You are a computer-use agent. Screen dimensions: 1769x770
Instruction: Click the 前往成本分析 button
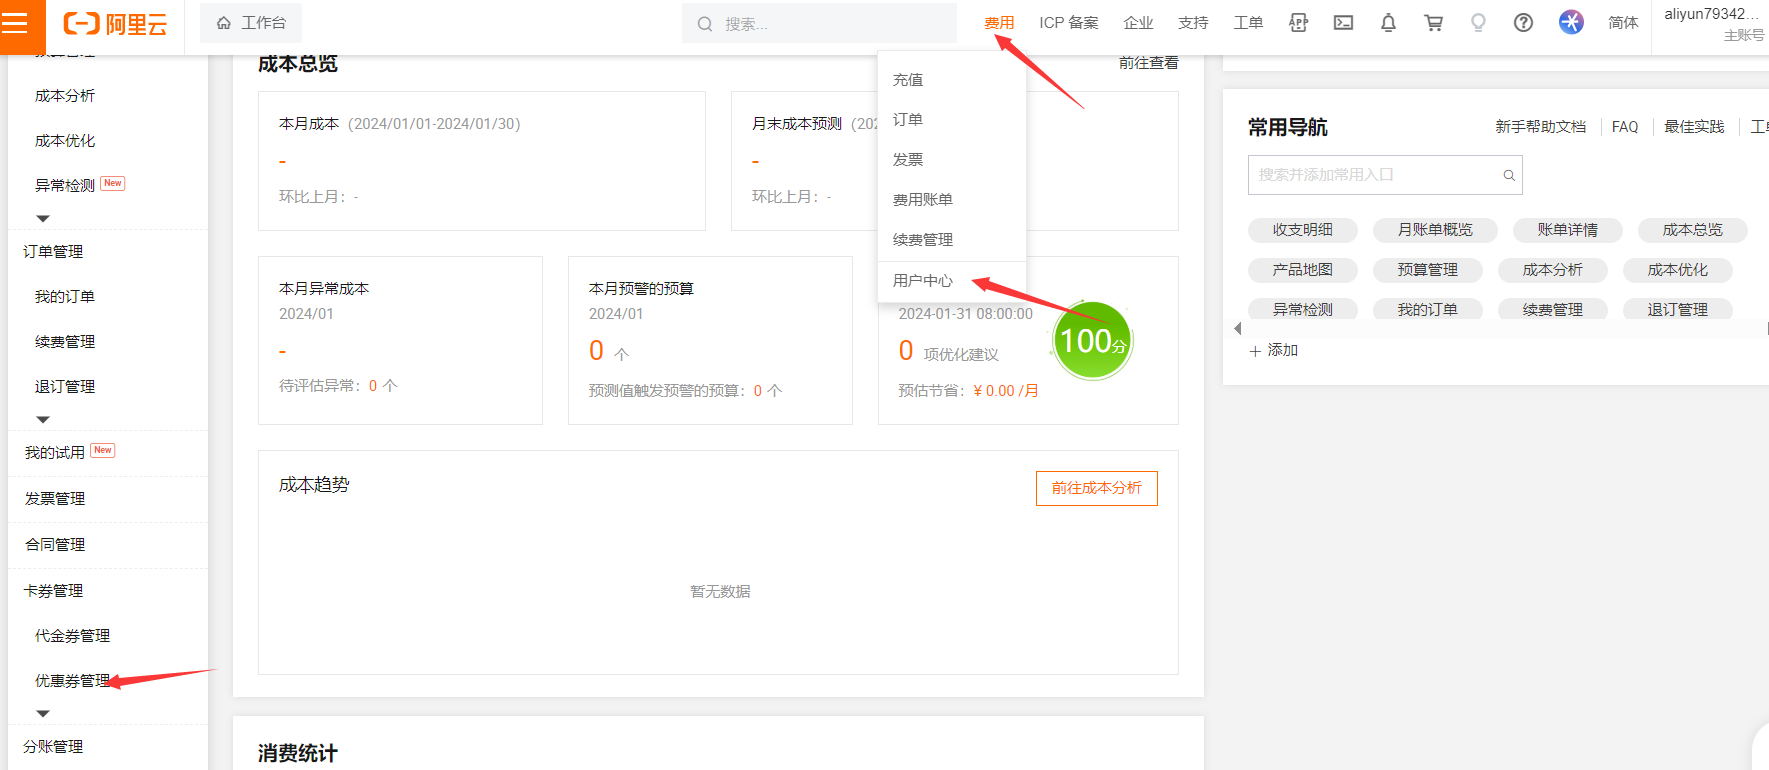1096,488
